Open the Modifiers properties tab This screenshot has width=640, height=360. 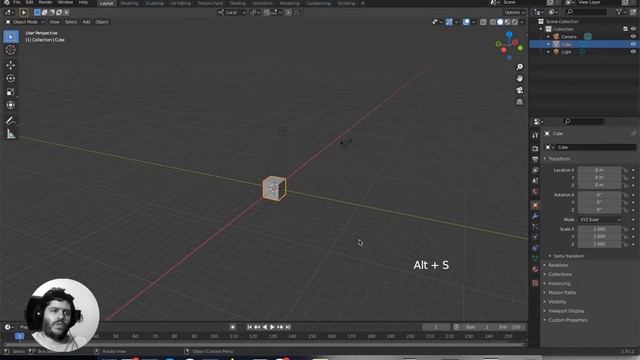[x=535, y=216]
